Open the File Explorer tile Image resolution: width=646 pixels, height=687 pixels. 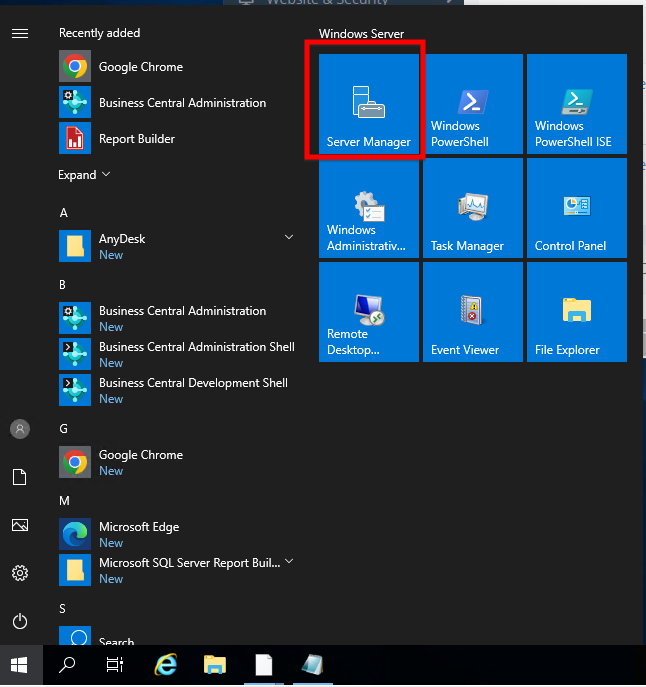[x=577, y=312]
